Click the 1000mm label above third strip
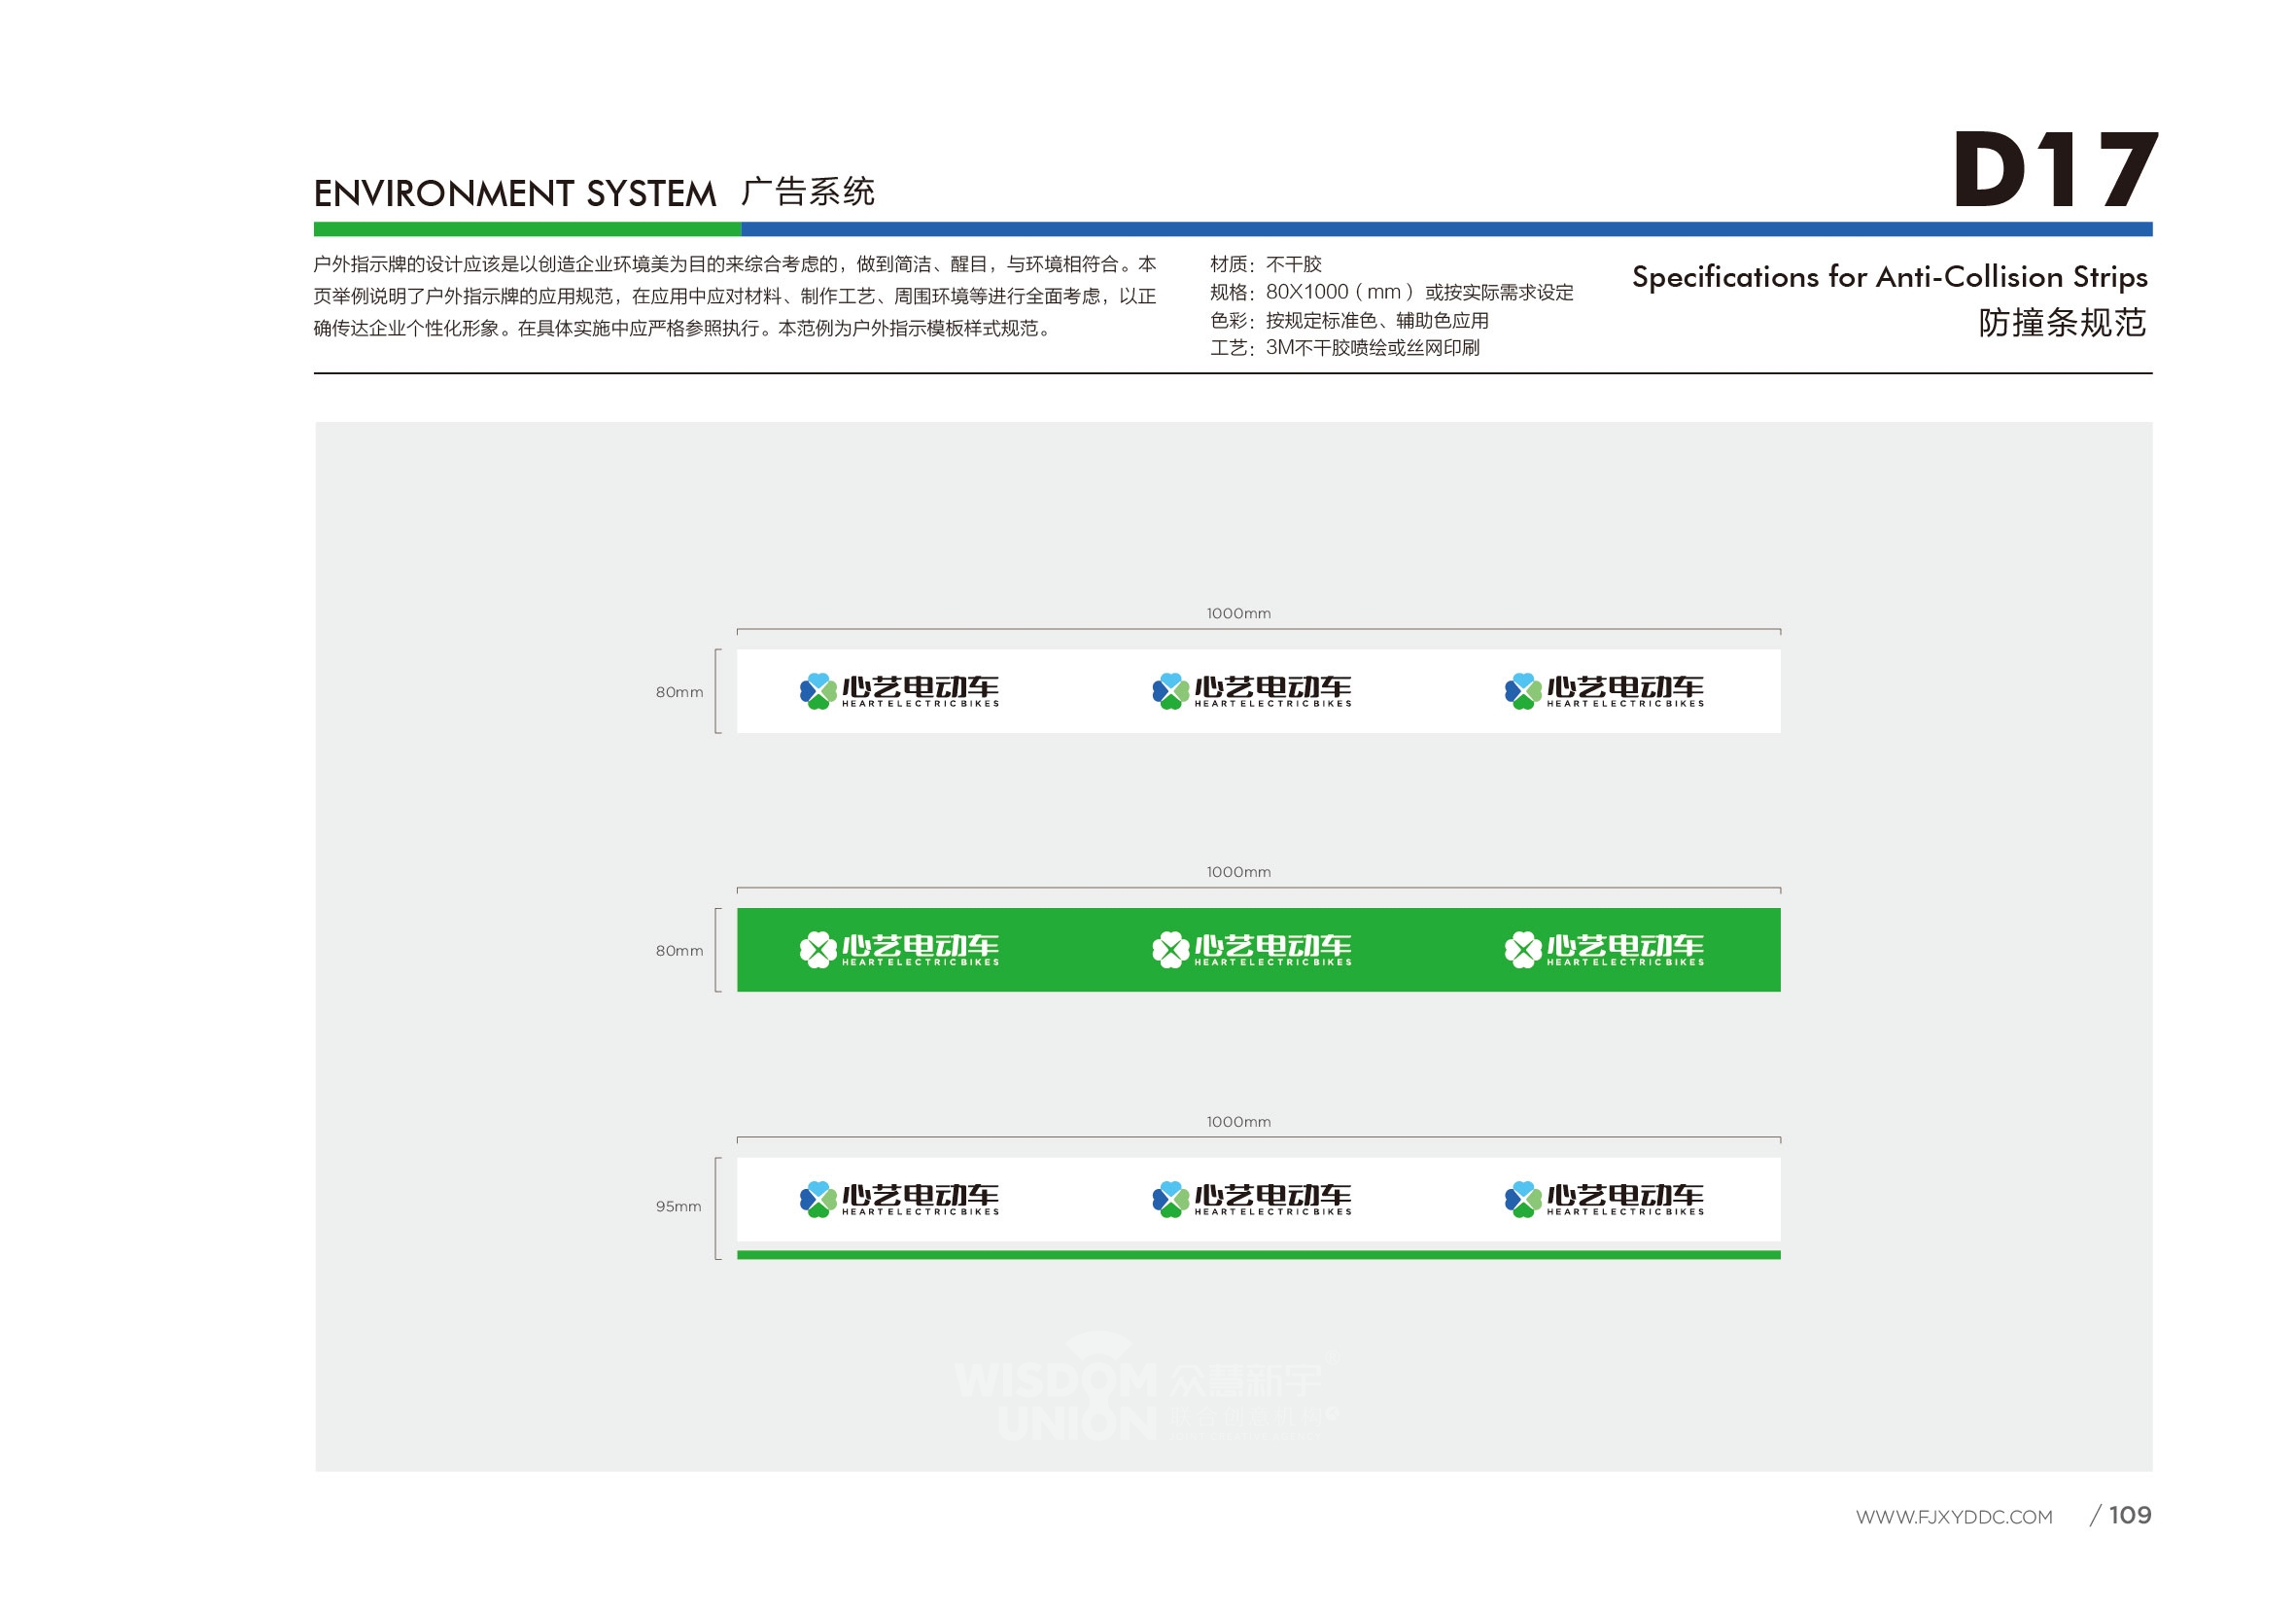This screenshot has width=2296, height=1608. [x=1238, y=1122]
